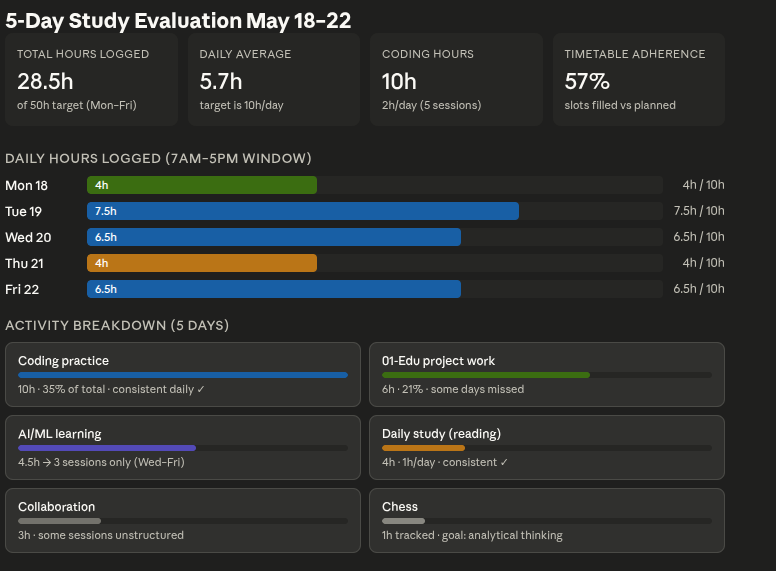Select the Total Hours Logged card

[92, 80]
